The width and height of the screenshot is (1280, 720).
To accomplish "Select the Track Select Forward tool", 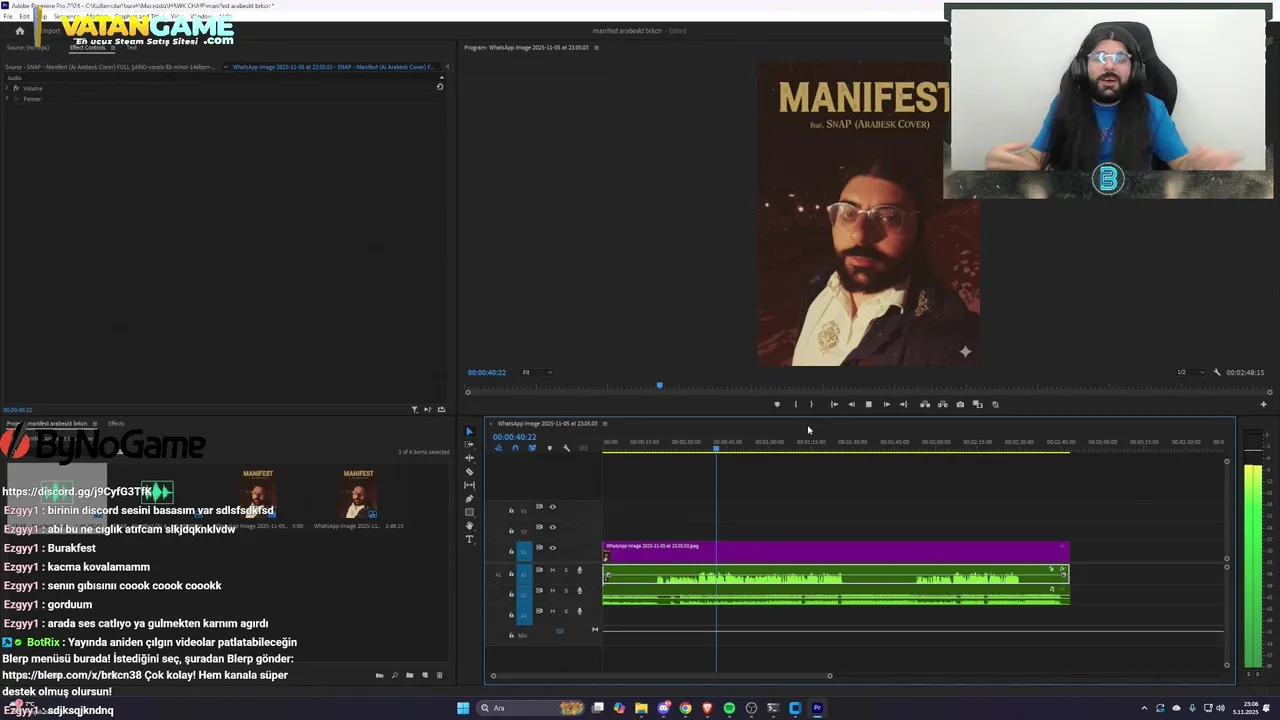I will pyautogui.click(x=469, y=445).
